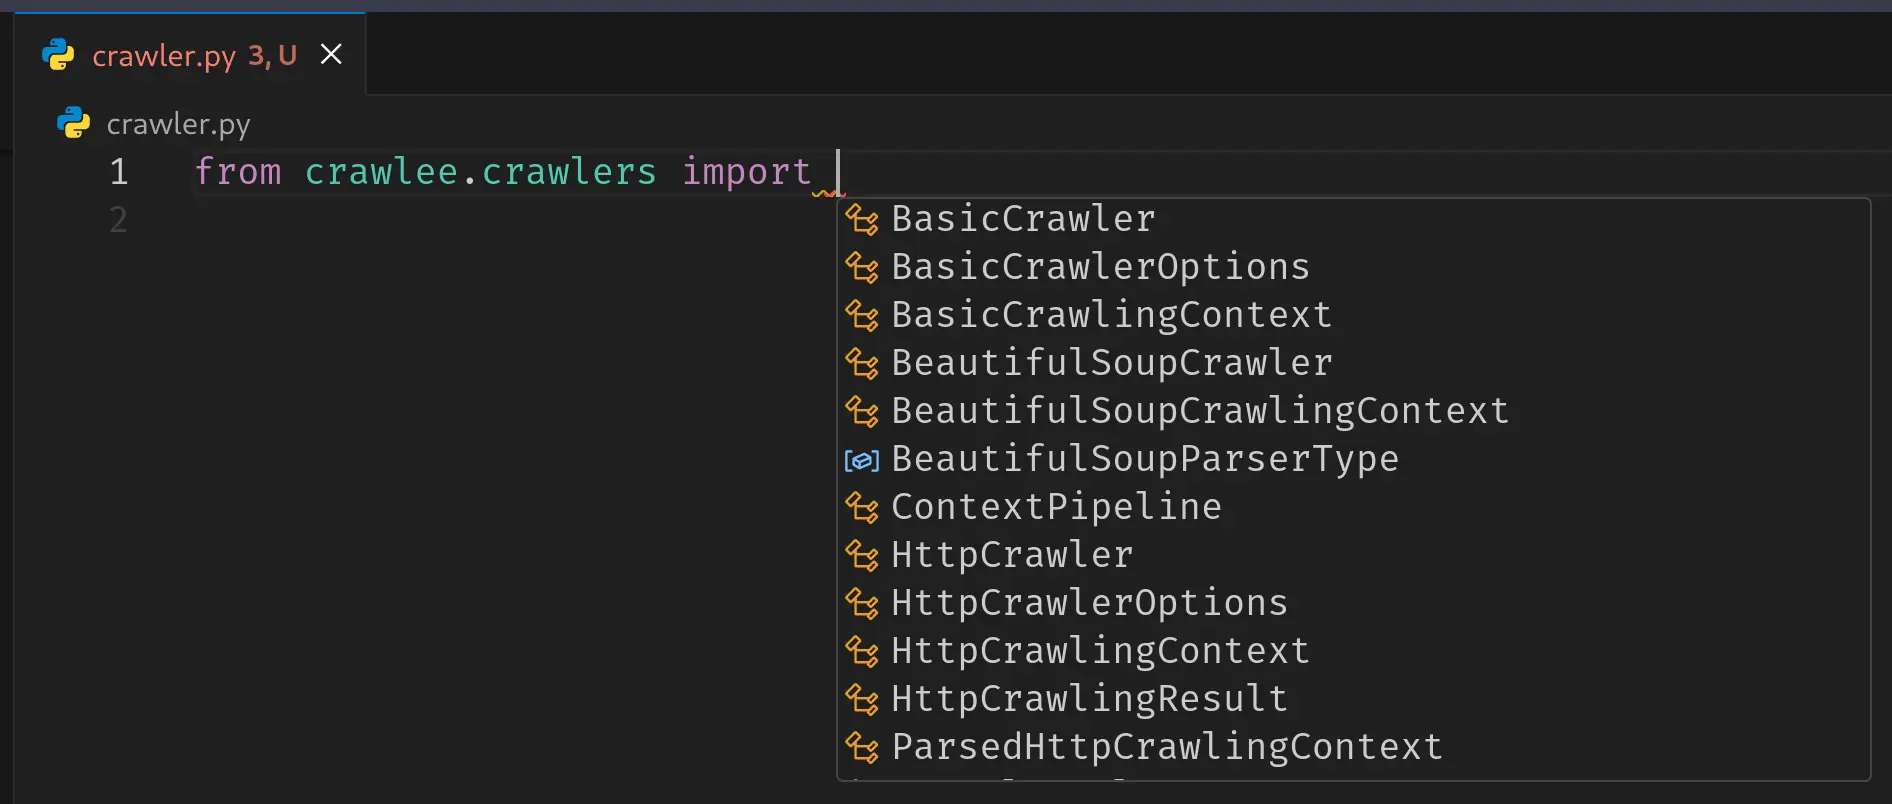The image size is (1892, 804).
Task: Select BeautifulSoupParserType variable suggestion
Action: coord(1353,459)
